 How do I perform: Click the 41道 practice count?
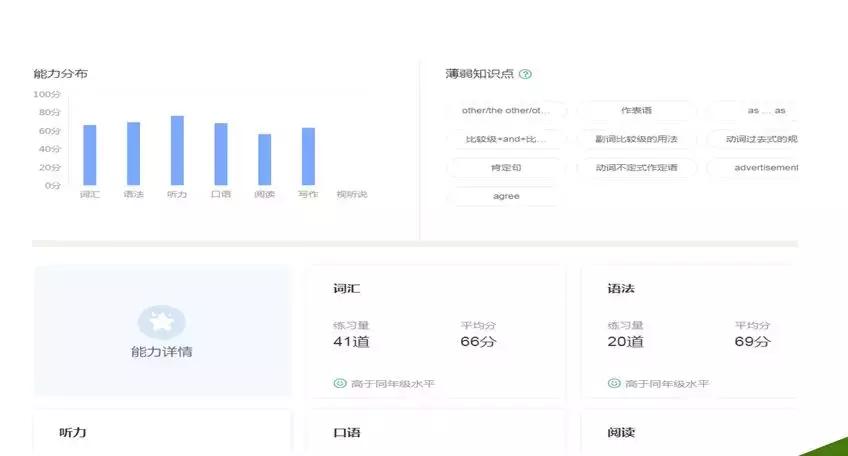click(x=352, y=341)
